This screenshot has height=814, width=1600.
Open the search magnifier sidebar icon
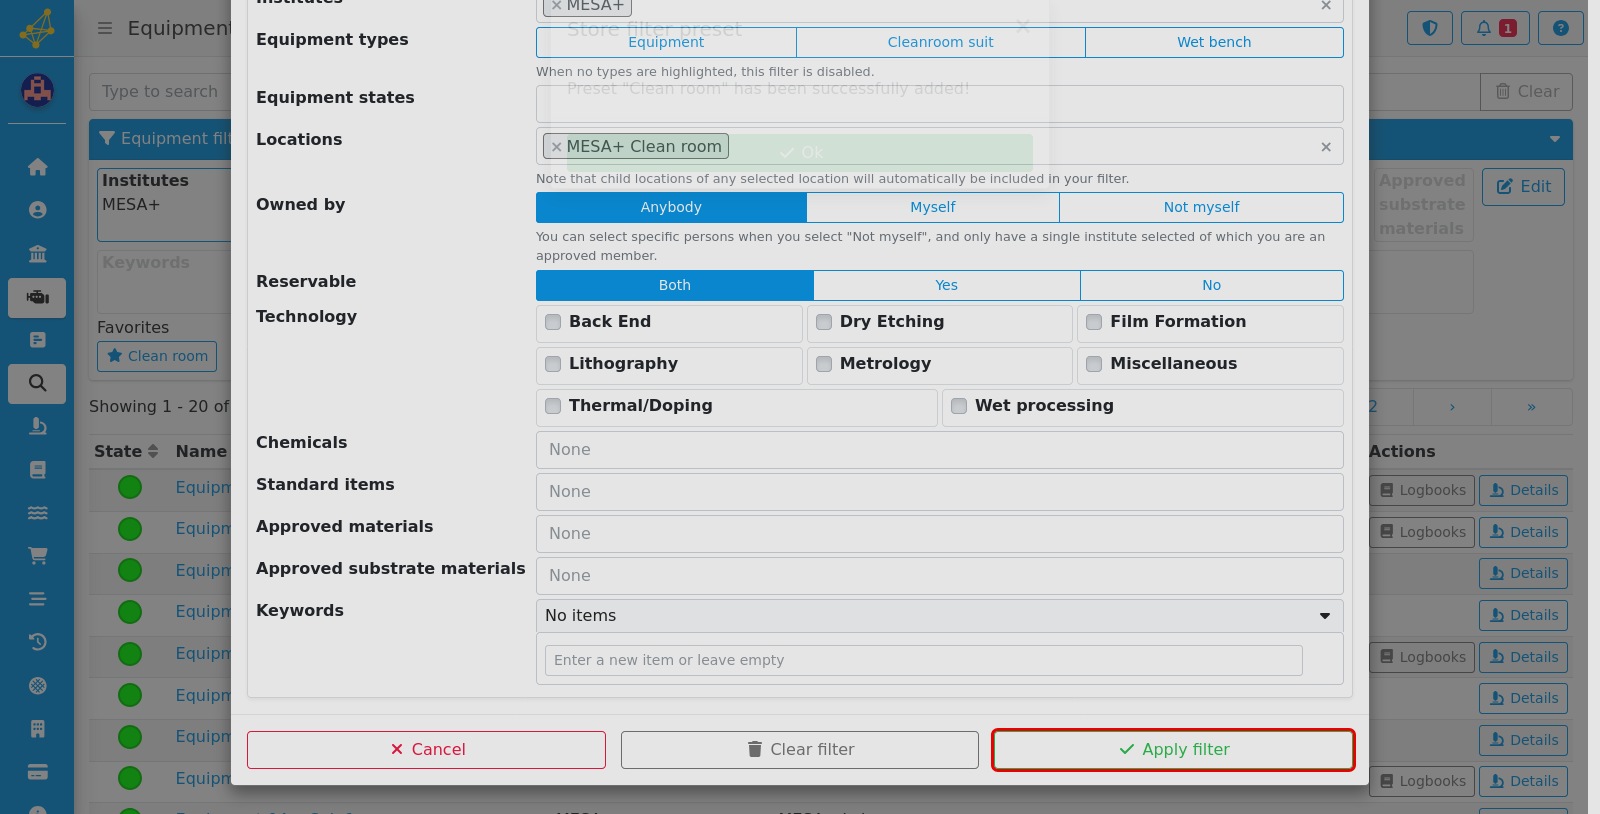click(37, 383)
